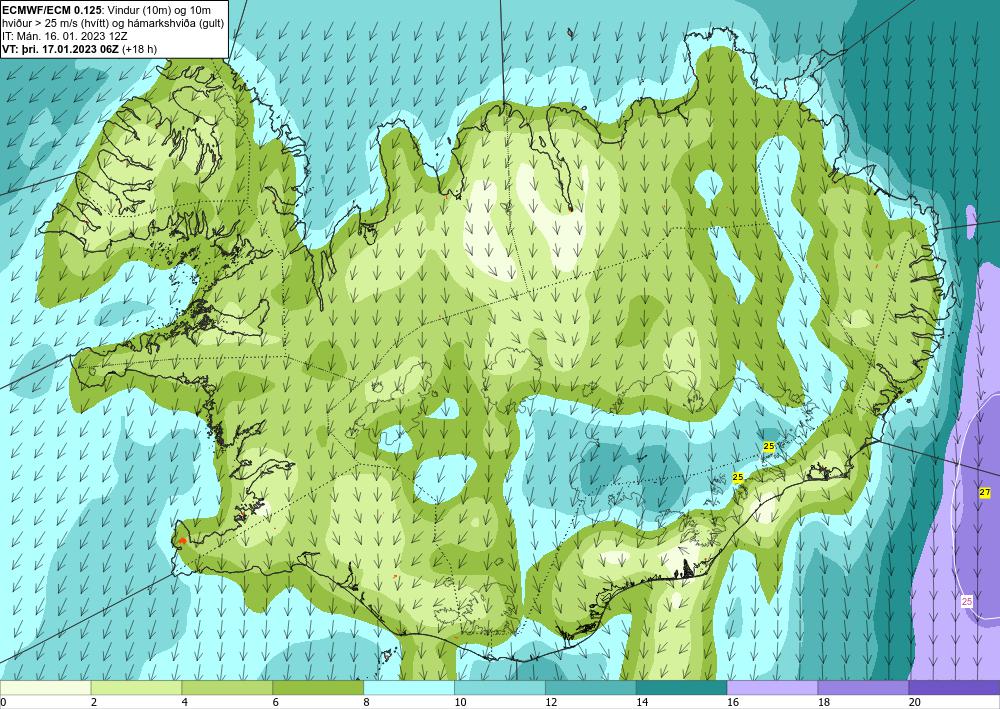This screenshot has width=1000, height=709.
Task: Click the legend scale value "8"
Action: click(367, 702)
